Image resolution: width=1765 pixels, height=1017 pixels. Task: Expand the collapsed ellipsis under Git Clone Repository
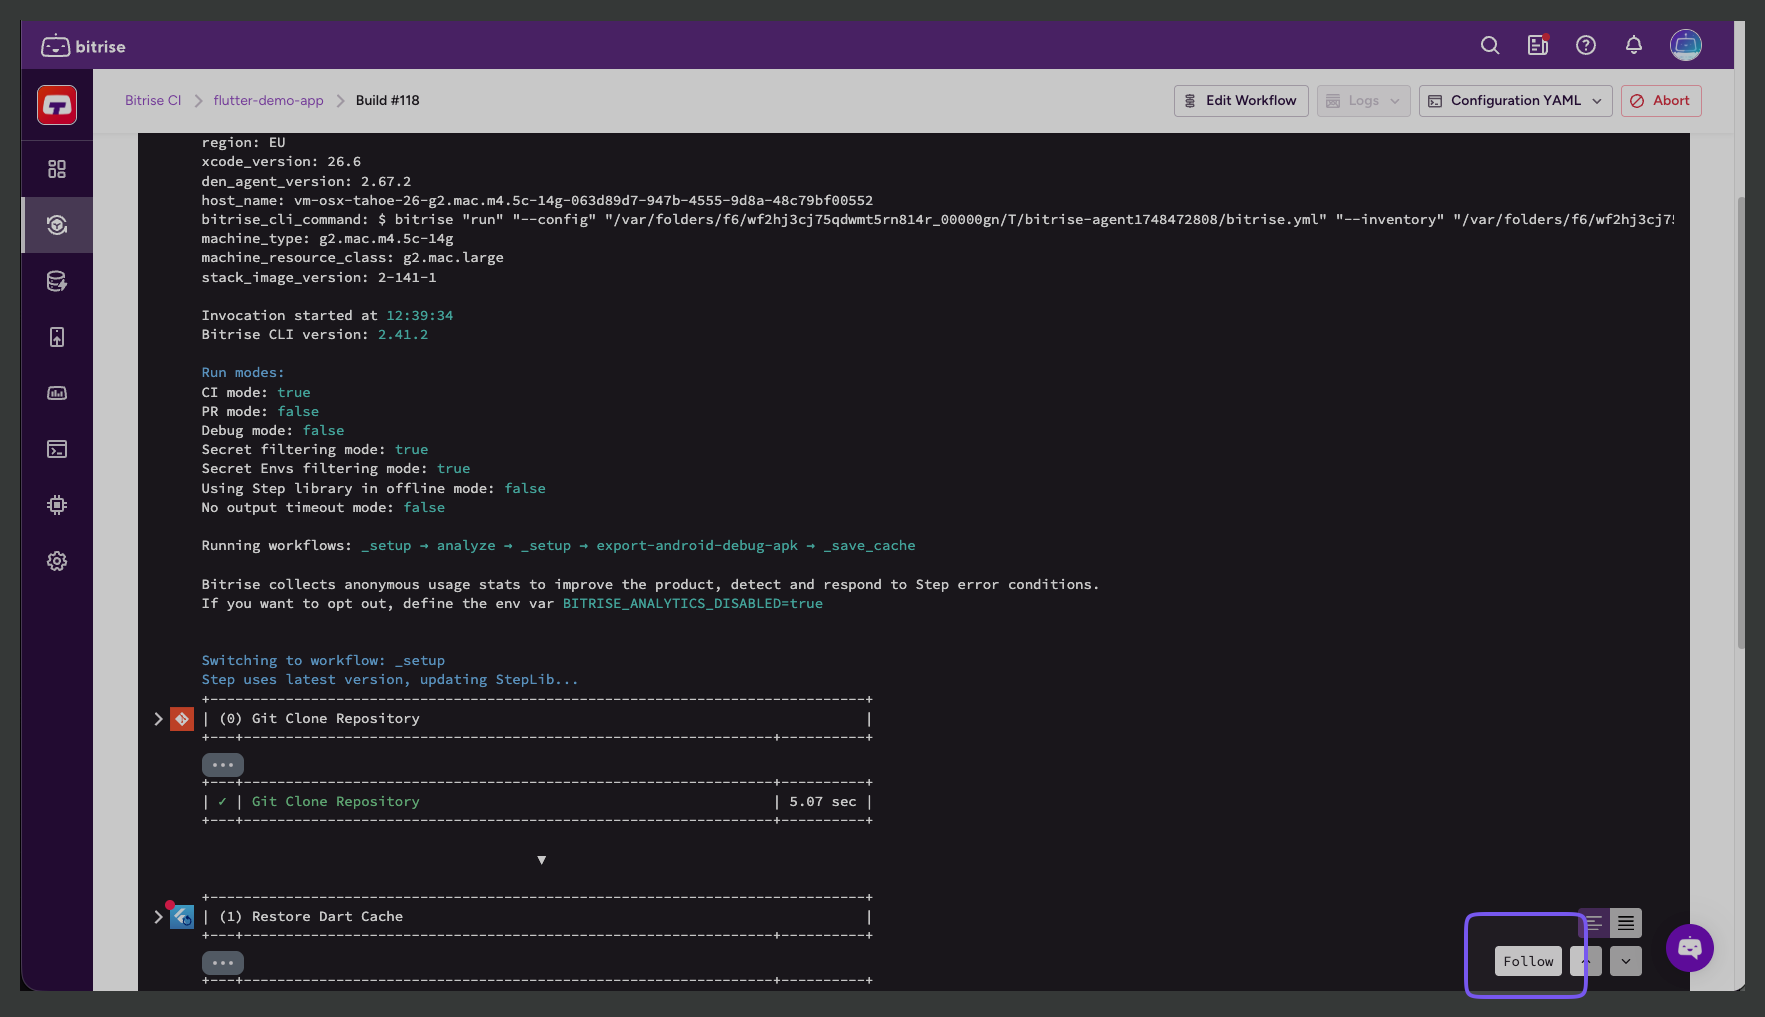pos(223,765)
